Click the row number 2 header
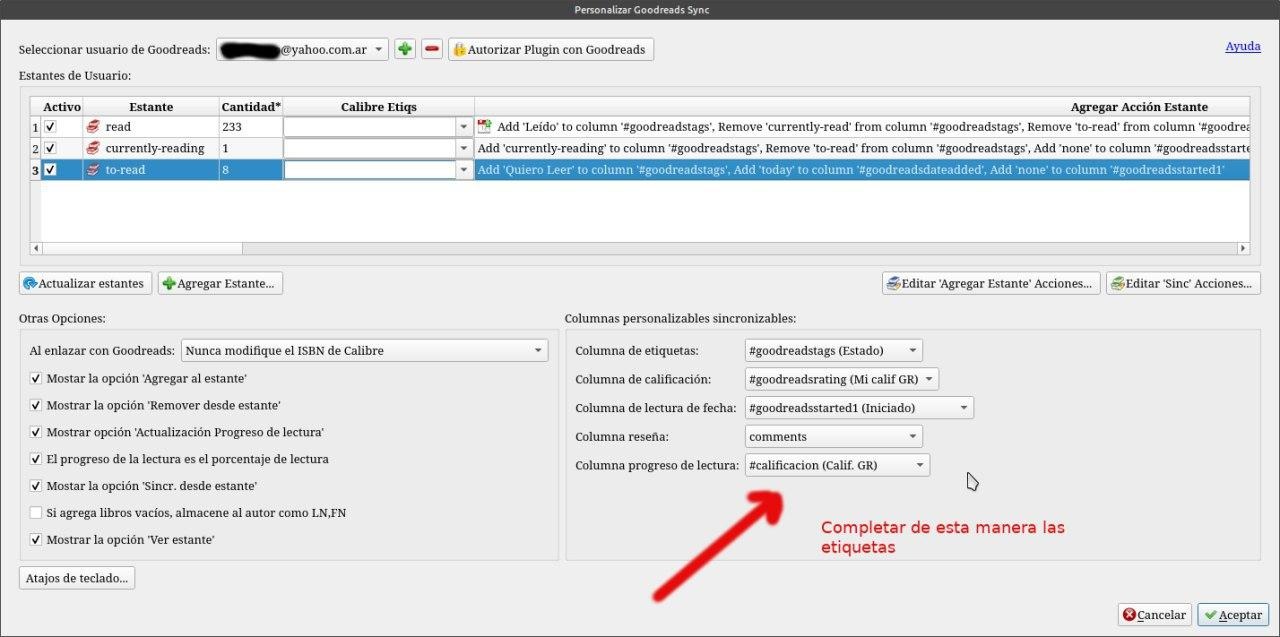 click(35, 148)
